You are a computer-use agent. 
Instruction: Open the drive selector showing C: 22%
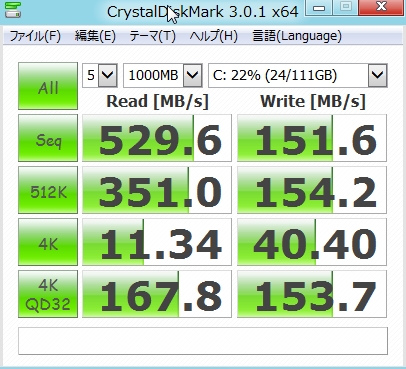[298, 75]
